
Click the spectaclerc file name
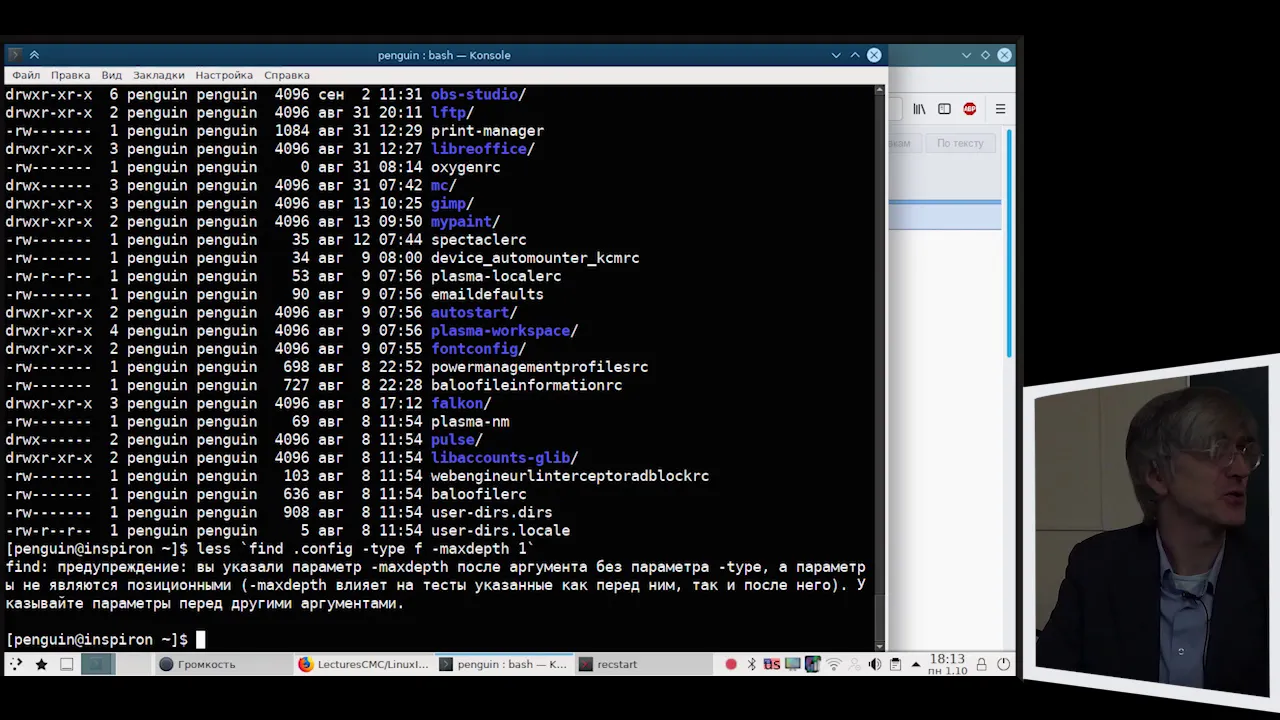(x=478, y=240)
